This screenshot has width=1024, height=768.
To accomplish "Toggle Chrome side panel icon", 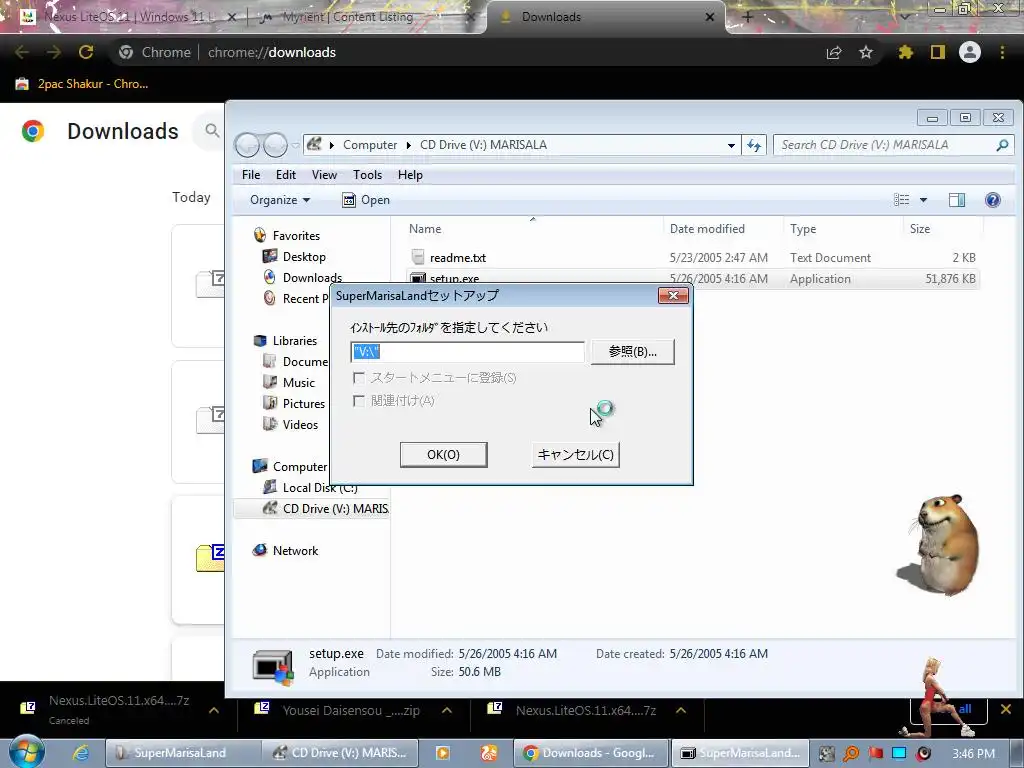I will [937, 52].
